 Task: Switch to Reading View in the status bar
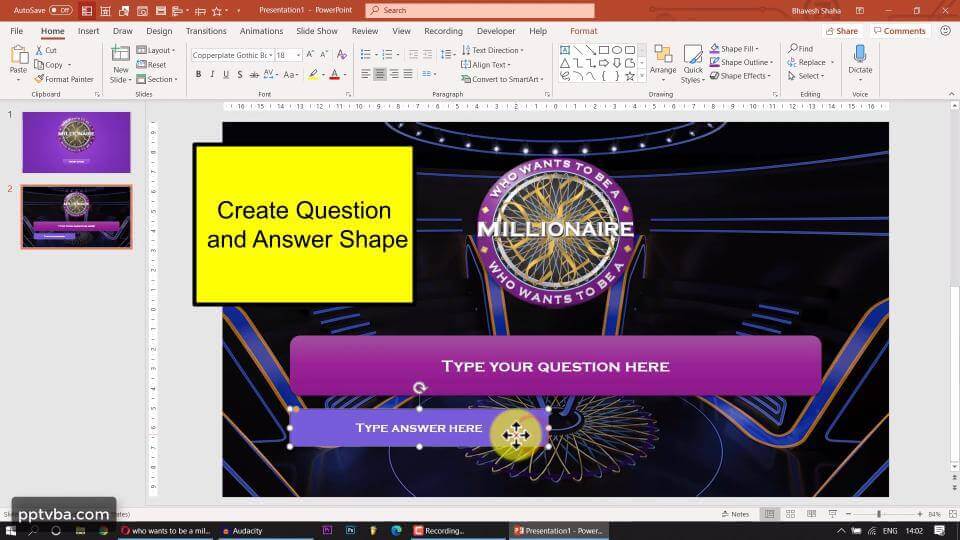tap(811, 514)
